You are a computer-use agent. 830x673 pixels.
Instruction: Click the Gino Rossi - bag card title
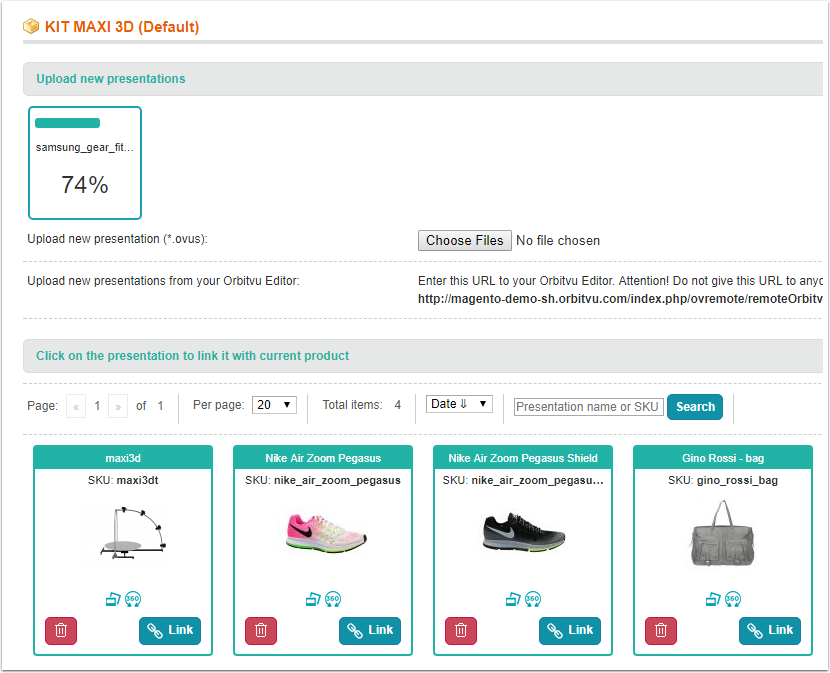[x=723, y=458]
